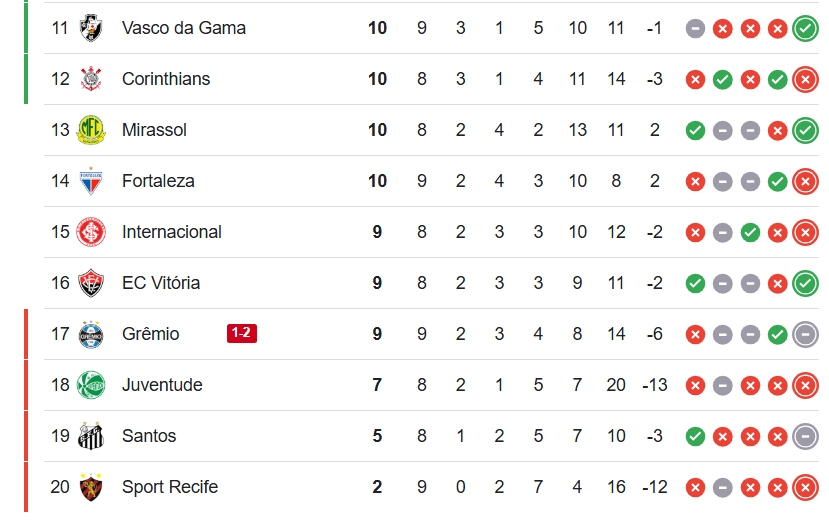The width and height of the screenshot is (829, 521).
Task: Click Vasco da Gama's latest win result icon
Action: [x=805, y=29]
